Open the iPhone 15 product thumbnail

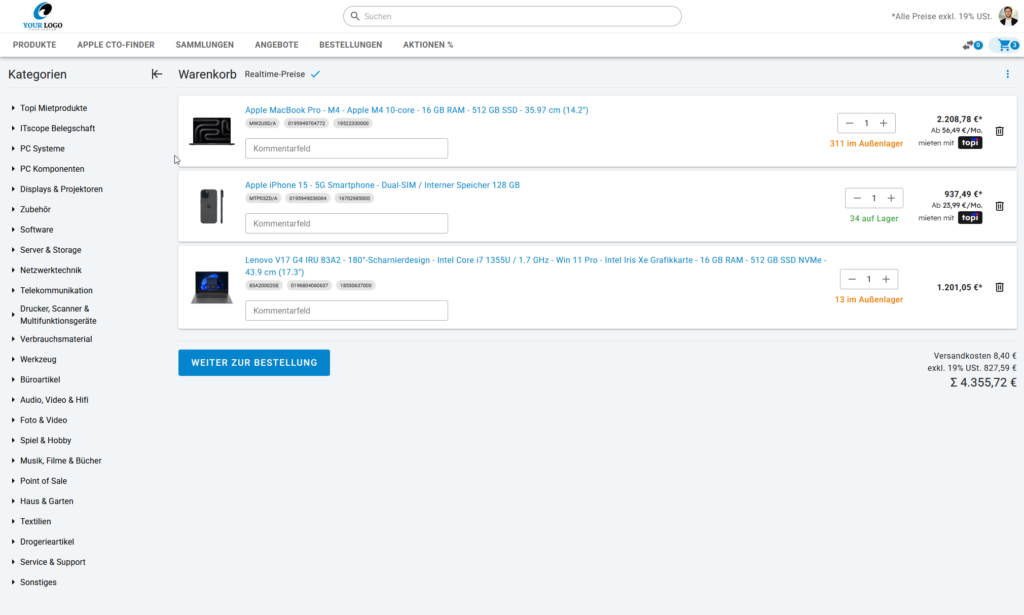click(212, 206)
